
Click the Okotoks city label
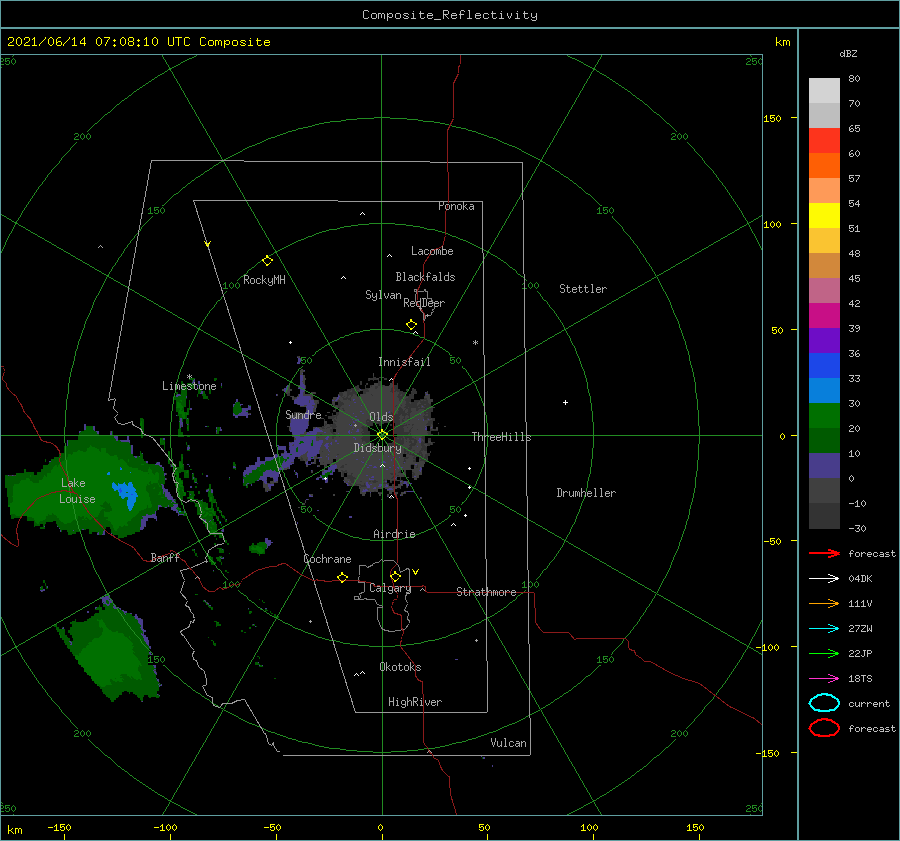click(400, 667)
